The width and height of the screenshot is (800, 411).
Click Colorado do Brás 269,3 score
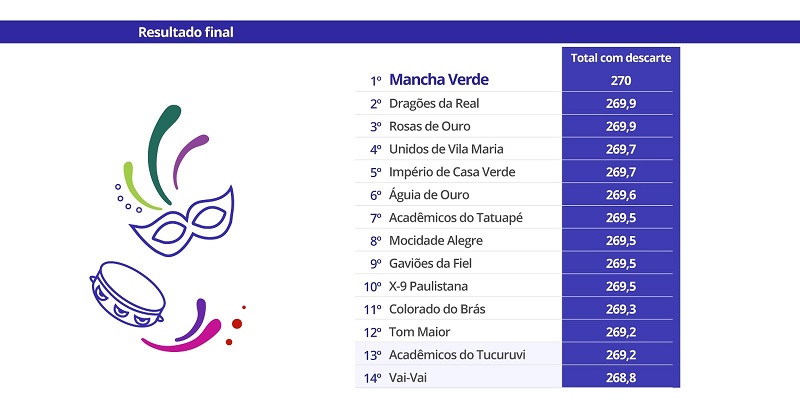tap(621, 310)
